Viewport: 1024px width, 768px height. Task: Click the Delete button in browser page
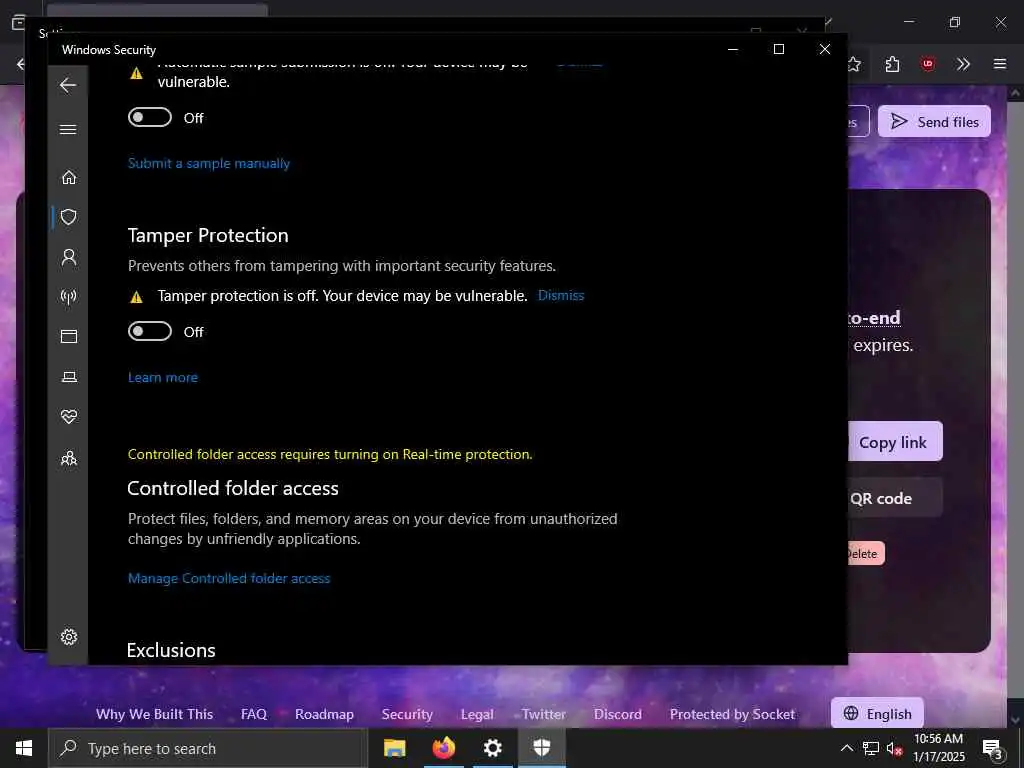tap(866, 553)
